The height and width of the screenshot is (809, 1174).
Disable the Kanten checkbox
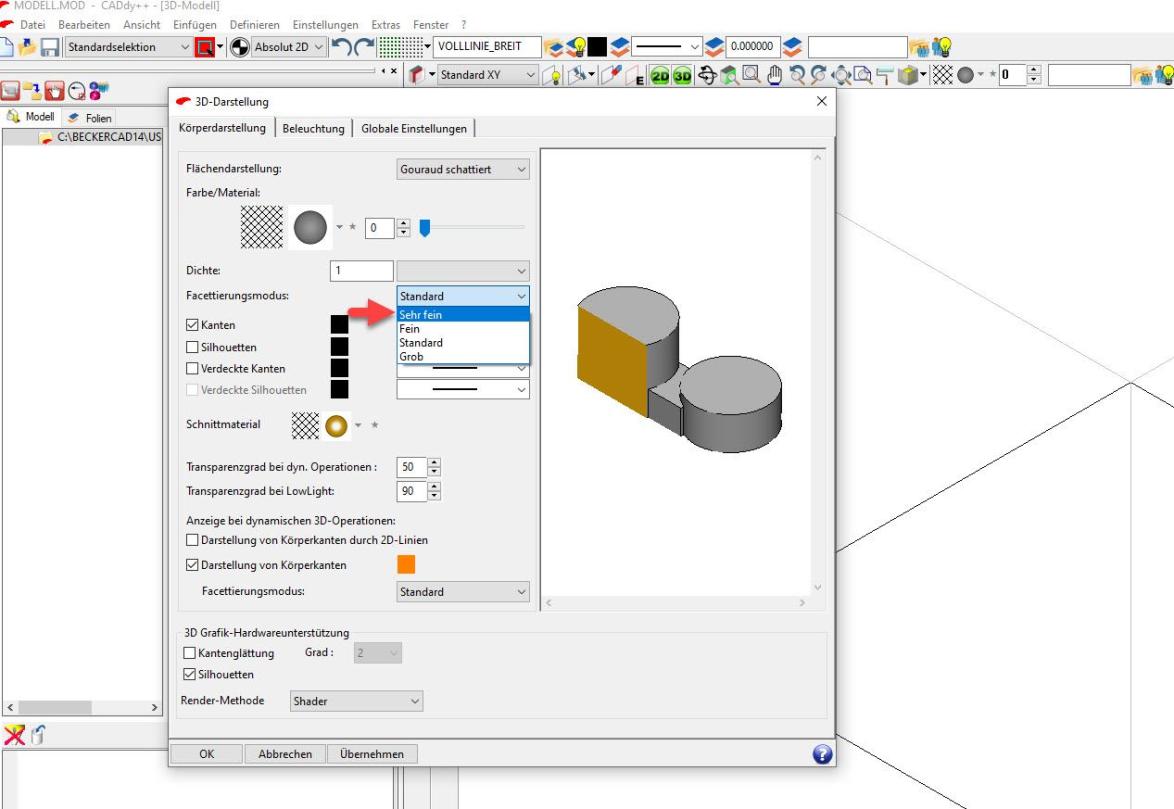click(193, 325)
